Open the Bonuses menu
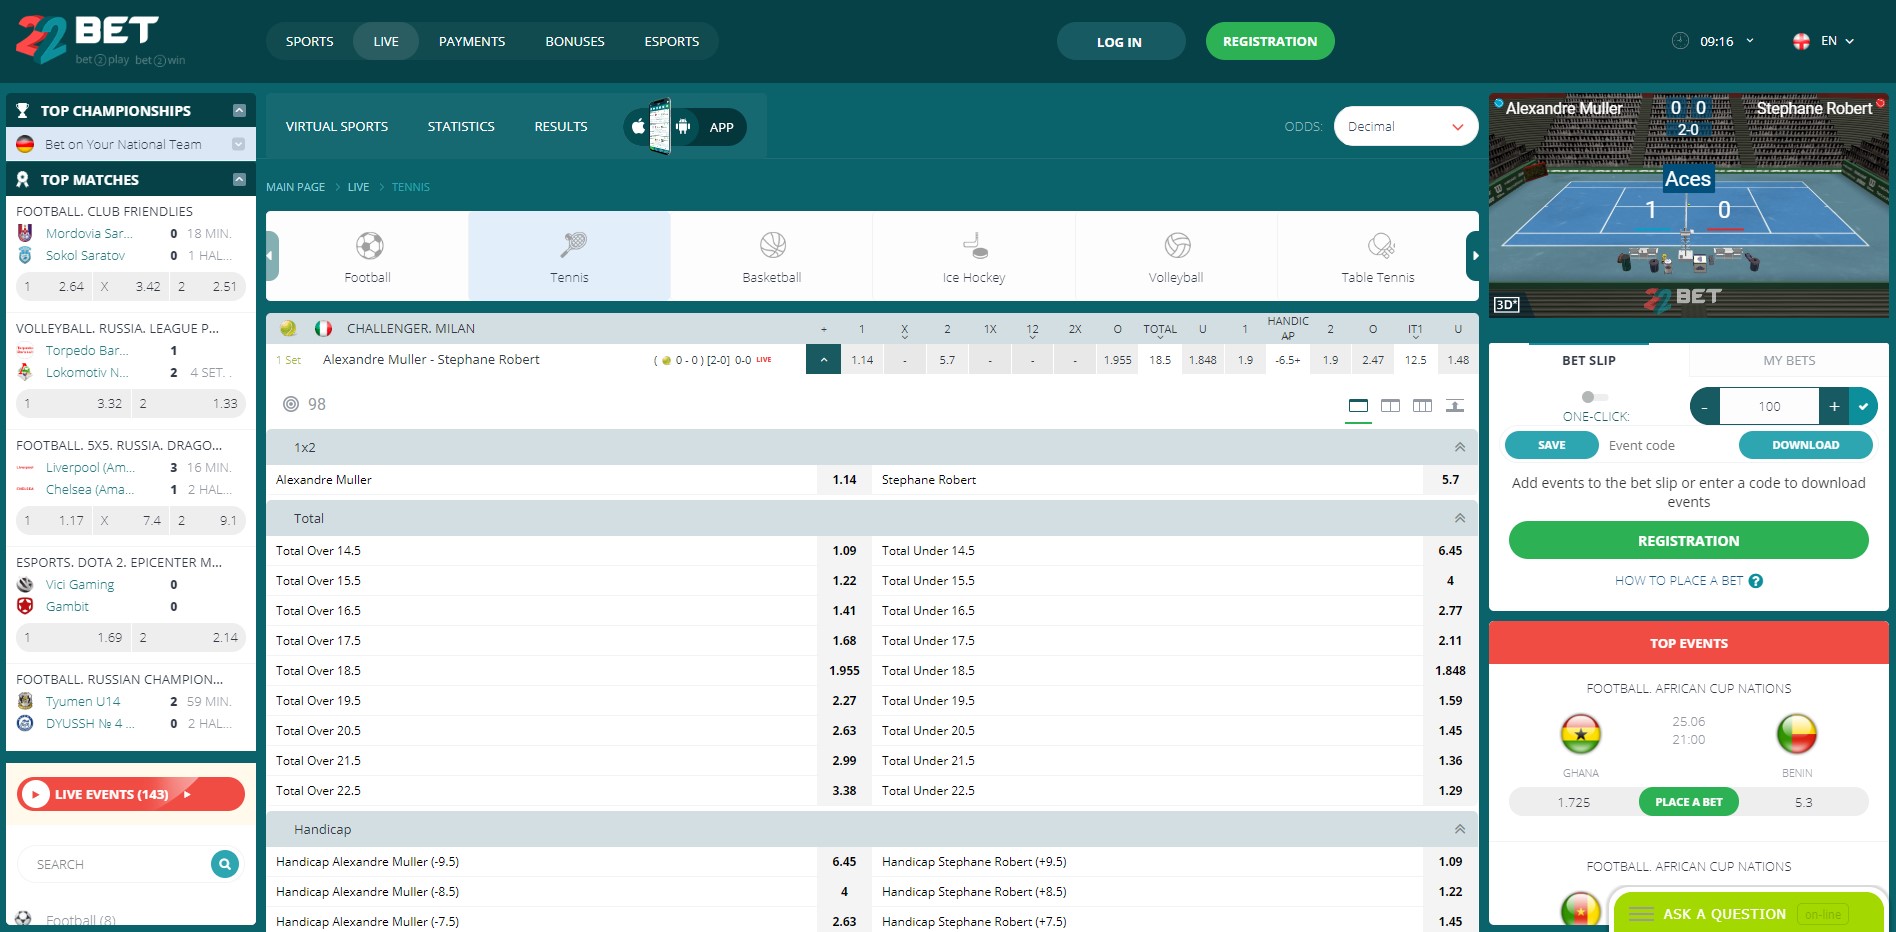1896x932 pixels. [x=575, y=41]
